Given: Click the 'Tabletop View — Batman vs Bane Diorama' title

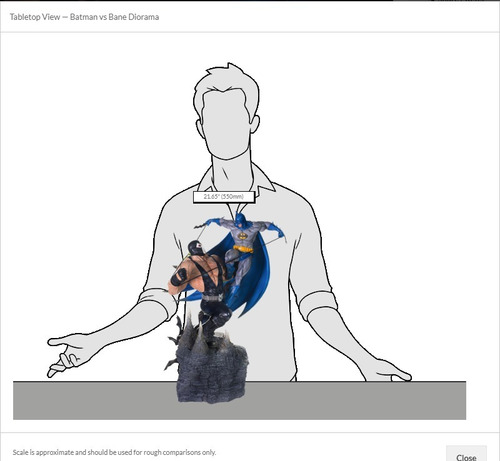Looking at the screenshot, I should pyautogui.click(x=84, y=17).
